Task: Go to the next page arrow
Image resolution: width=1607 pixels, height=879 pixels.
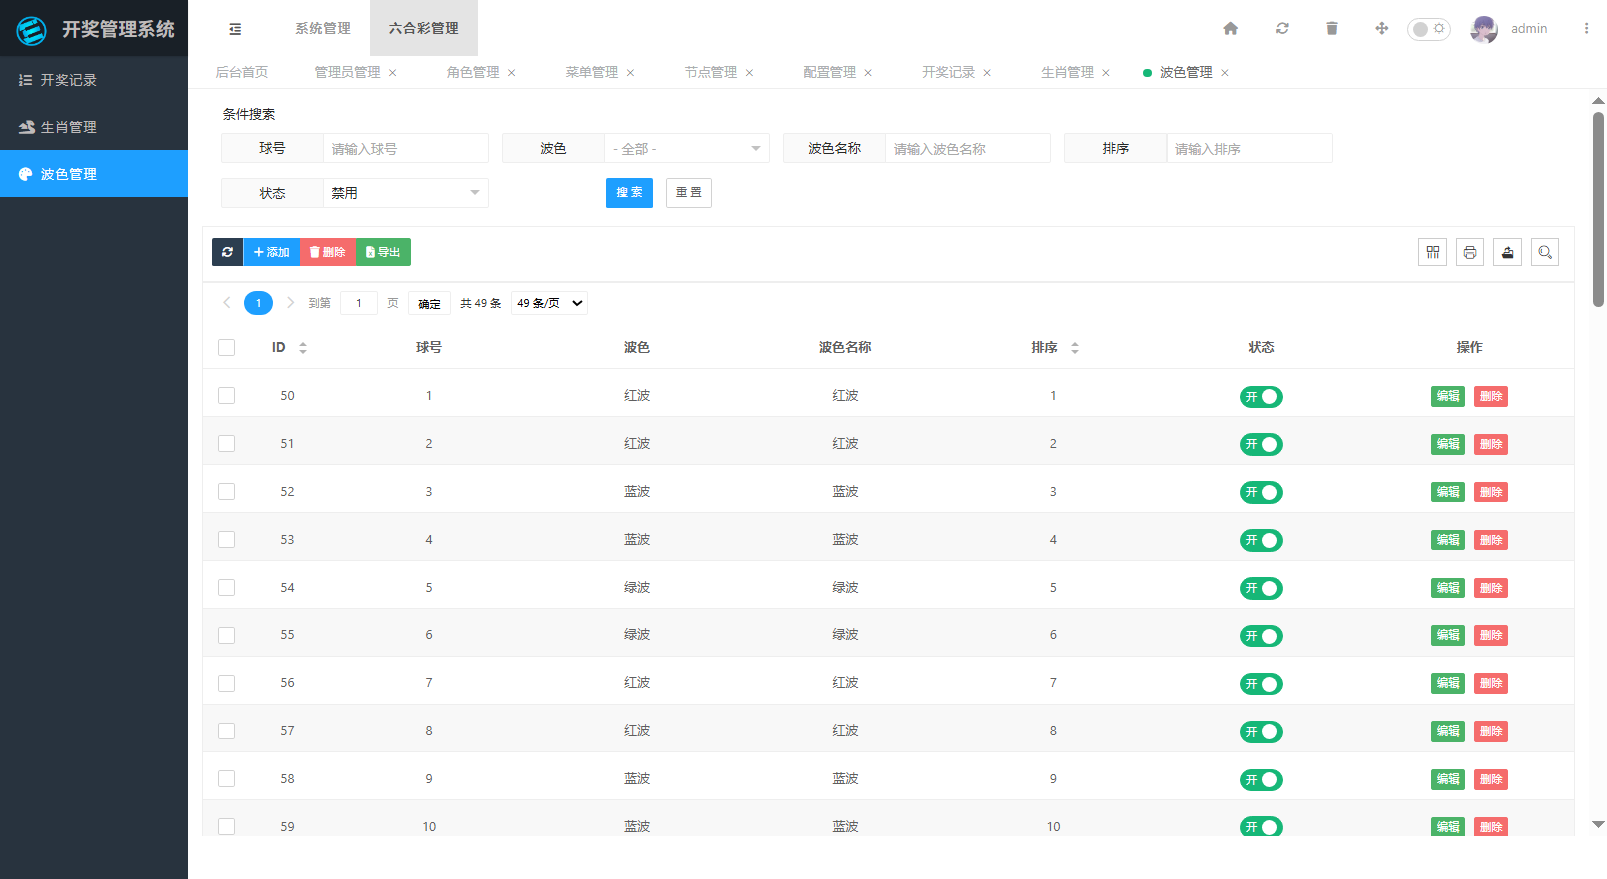Action: click(291, 303)
